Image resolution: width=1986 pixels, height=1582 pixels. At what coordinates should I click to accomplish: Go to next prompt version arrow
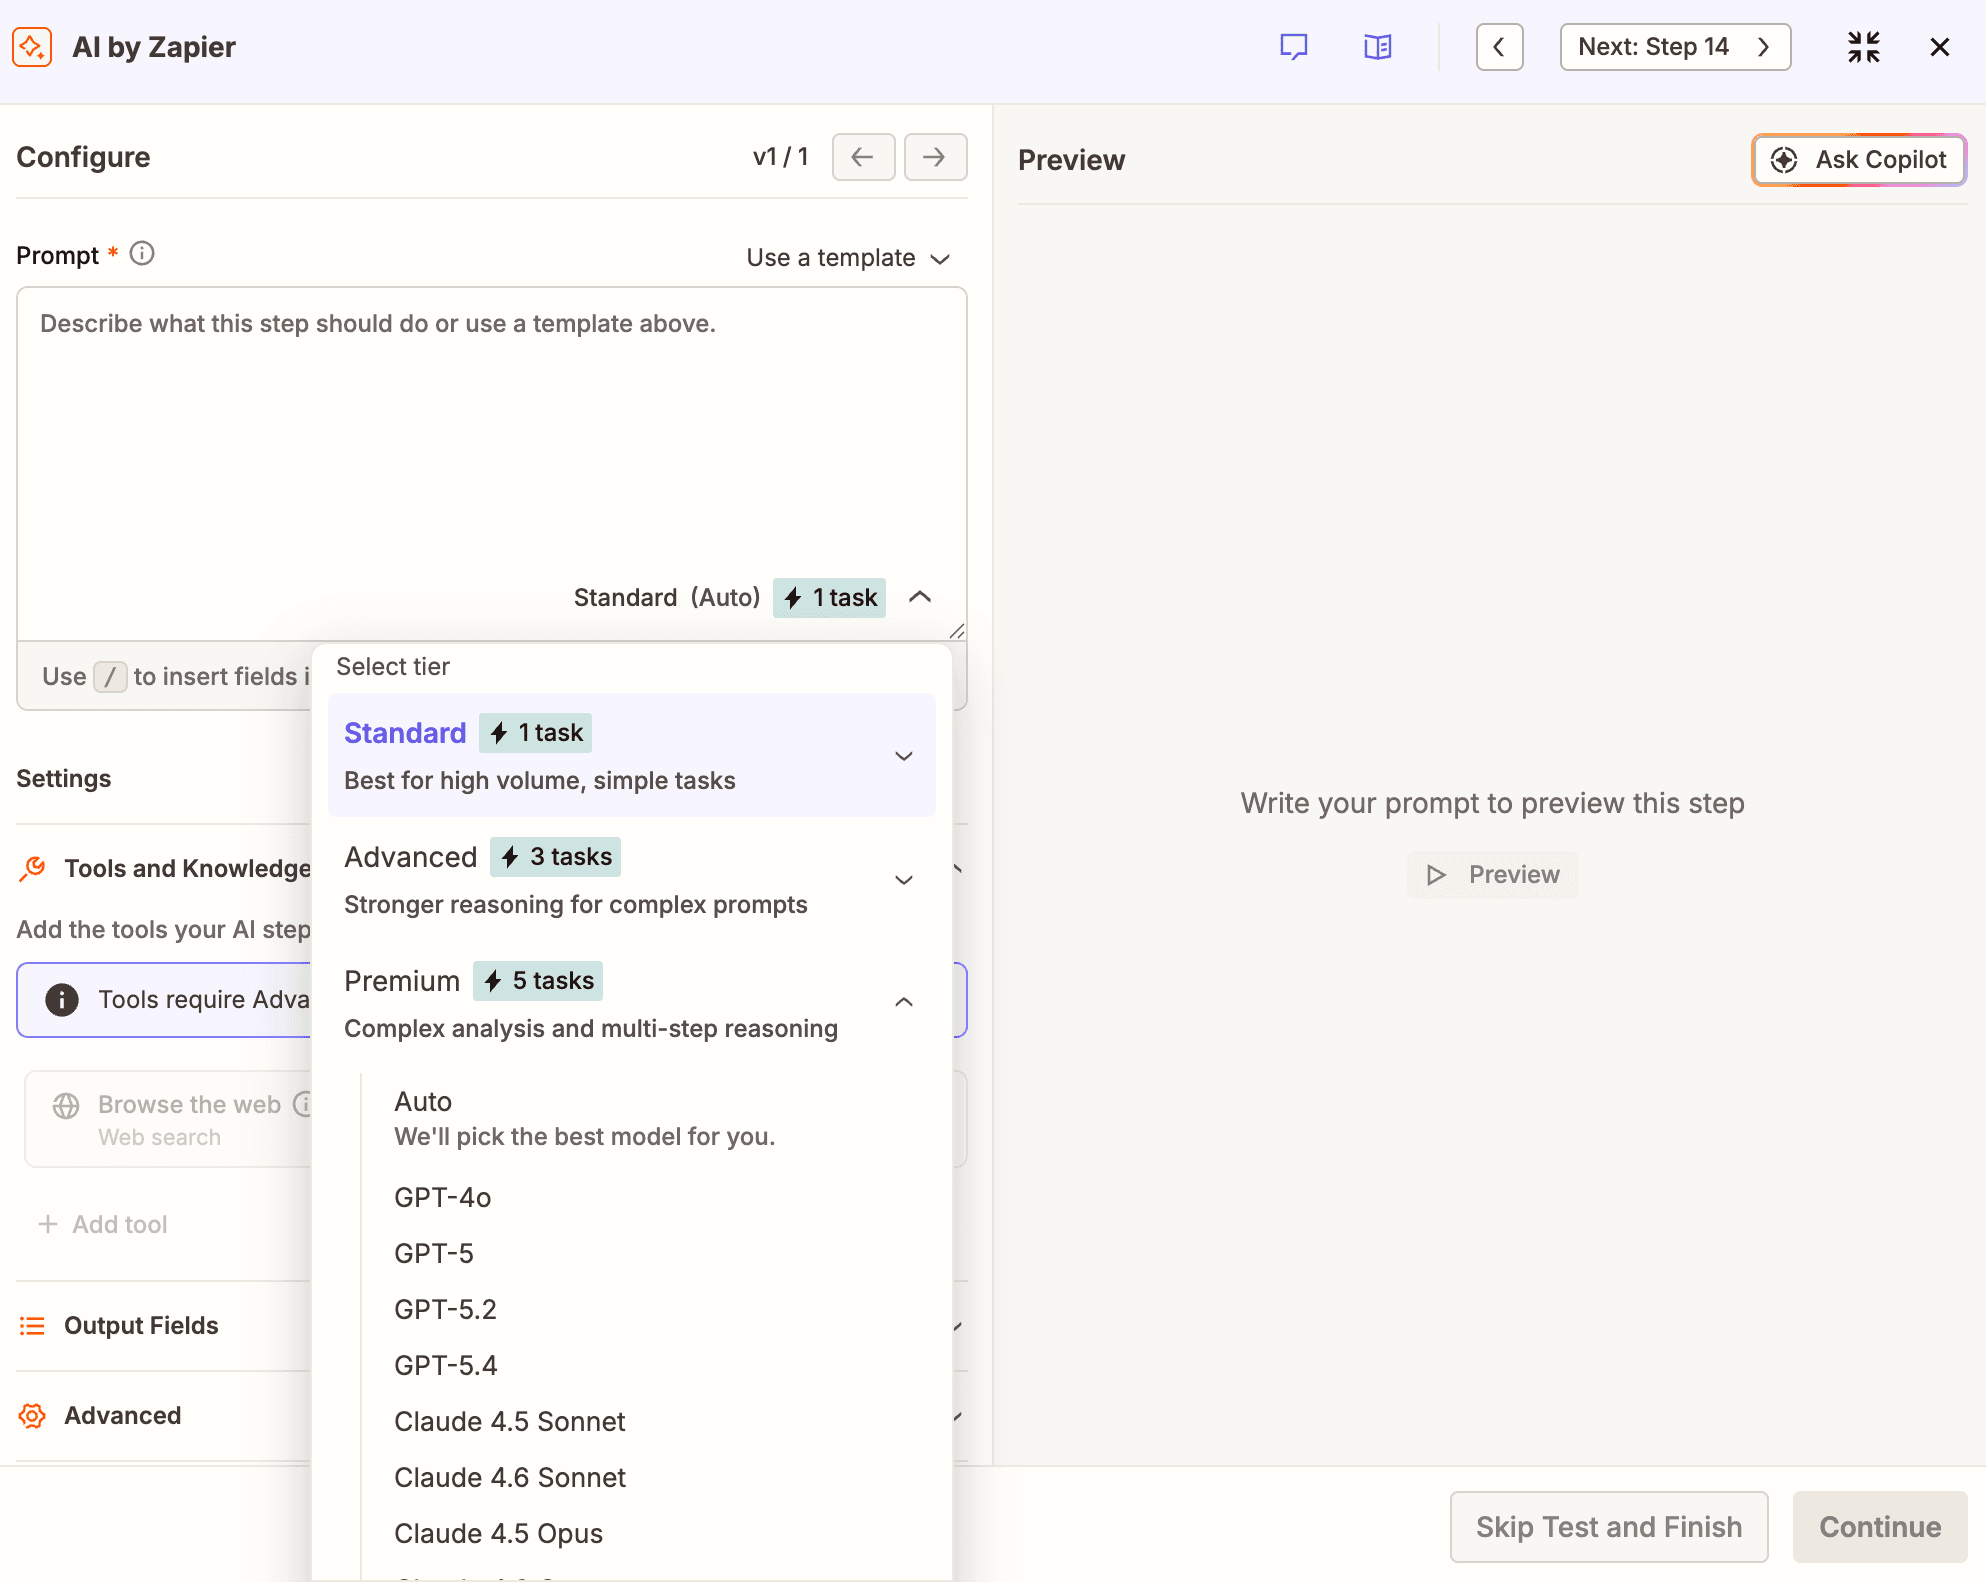coord(935,157)
